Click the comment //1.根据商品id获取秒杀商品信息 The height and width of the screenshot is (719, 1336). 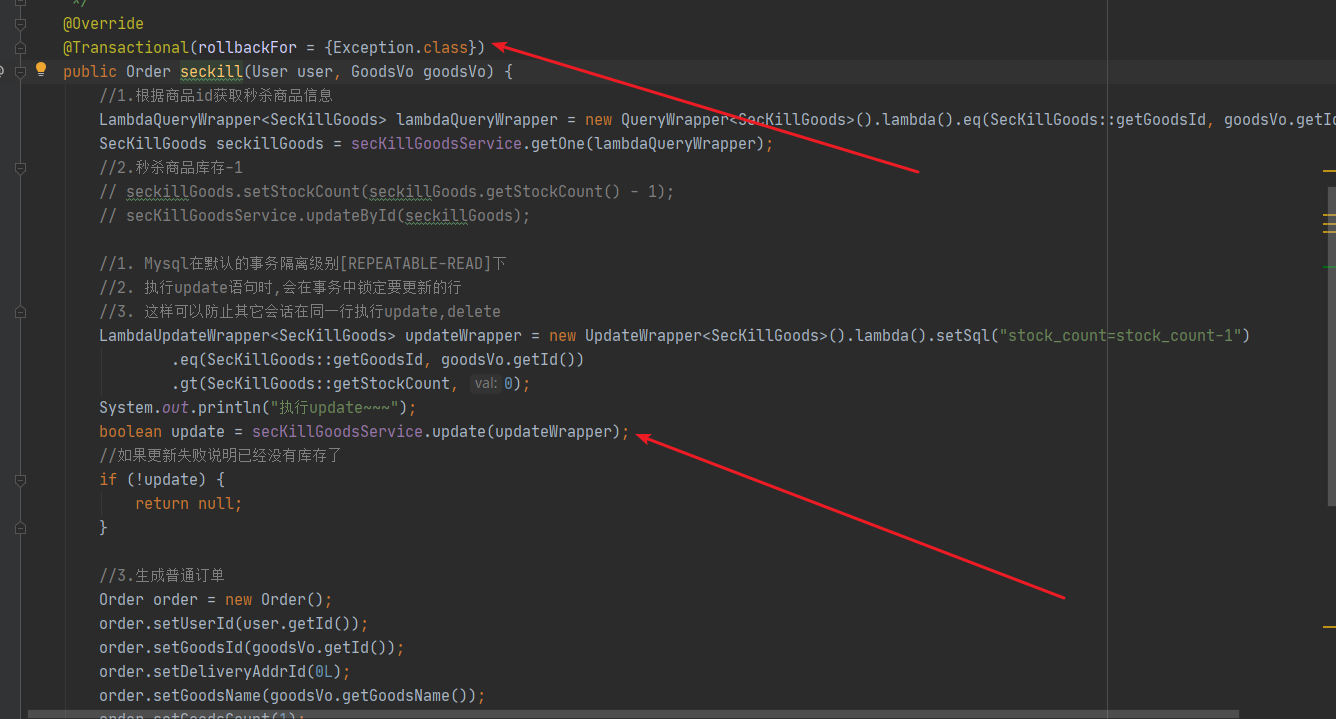tap(216, 96)
